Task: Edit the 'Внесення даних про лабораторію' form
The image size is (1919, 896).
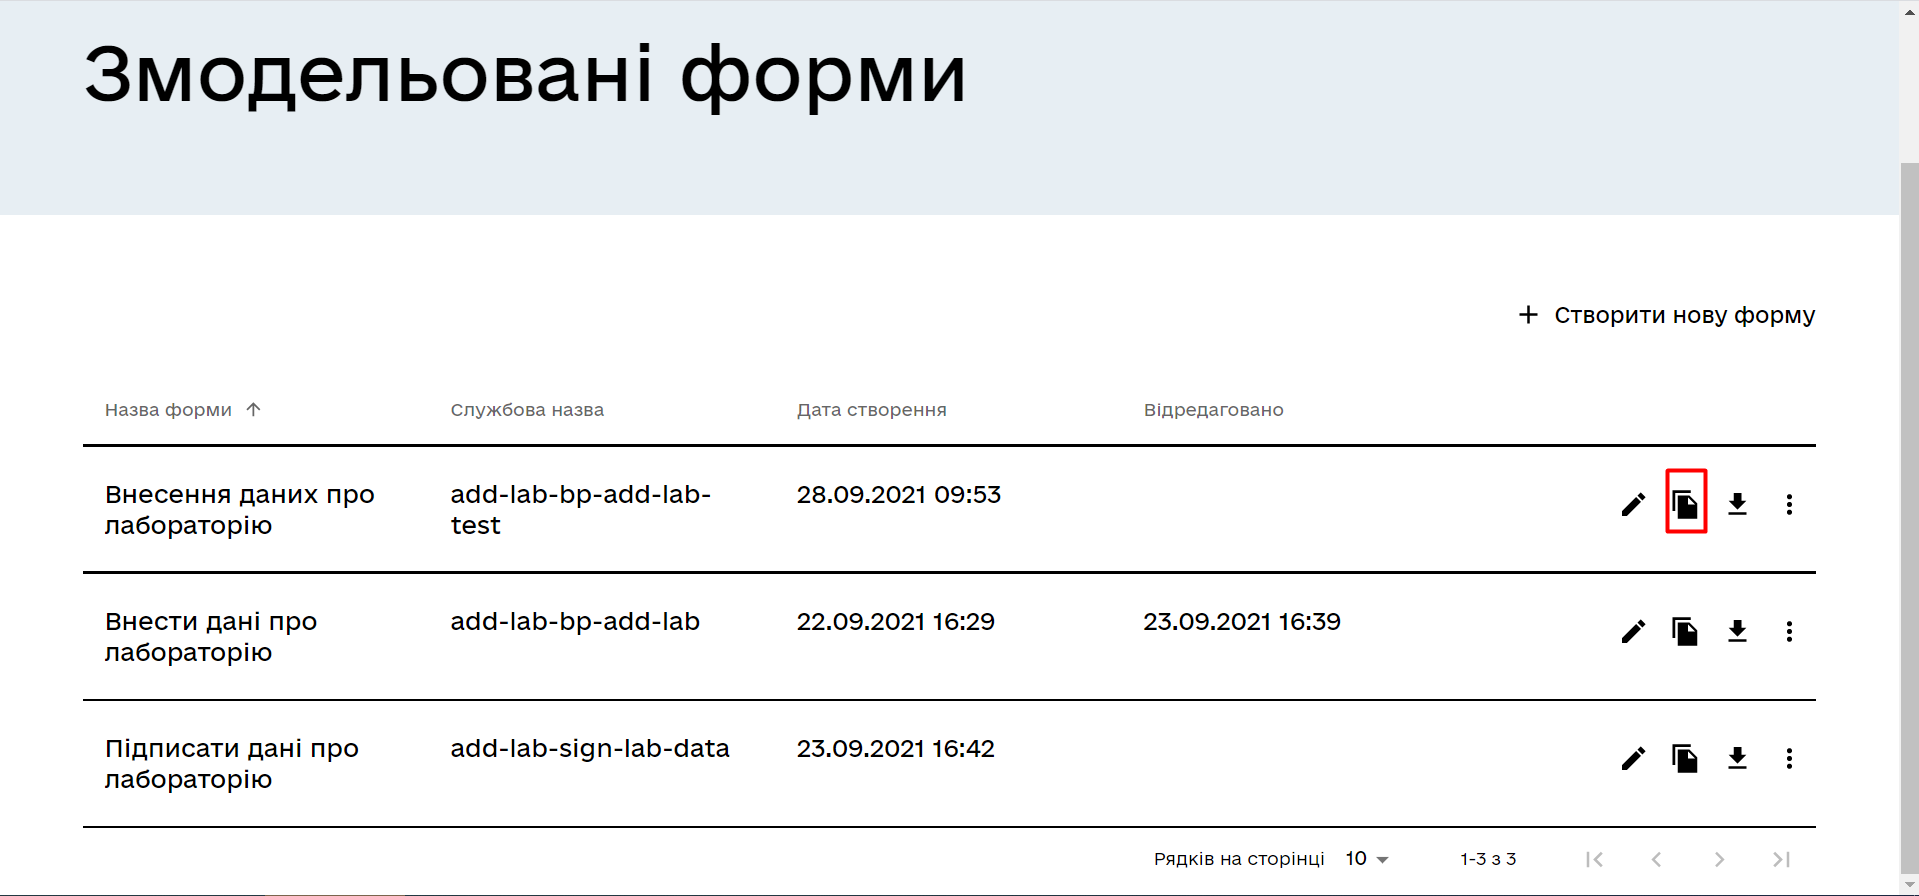Action: click(1633, 504)
